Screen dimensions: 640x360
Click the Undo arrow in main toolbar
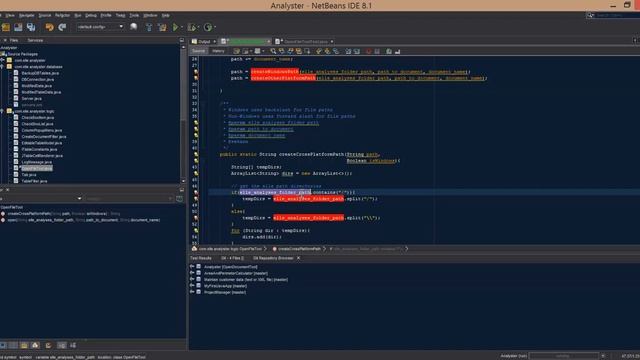click(49, 27)
